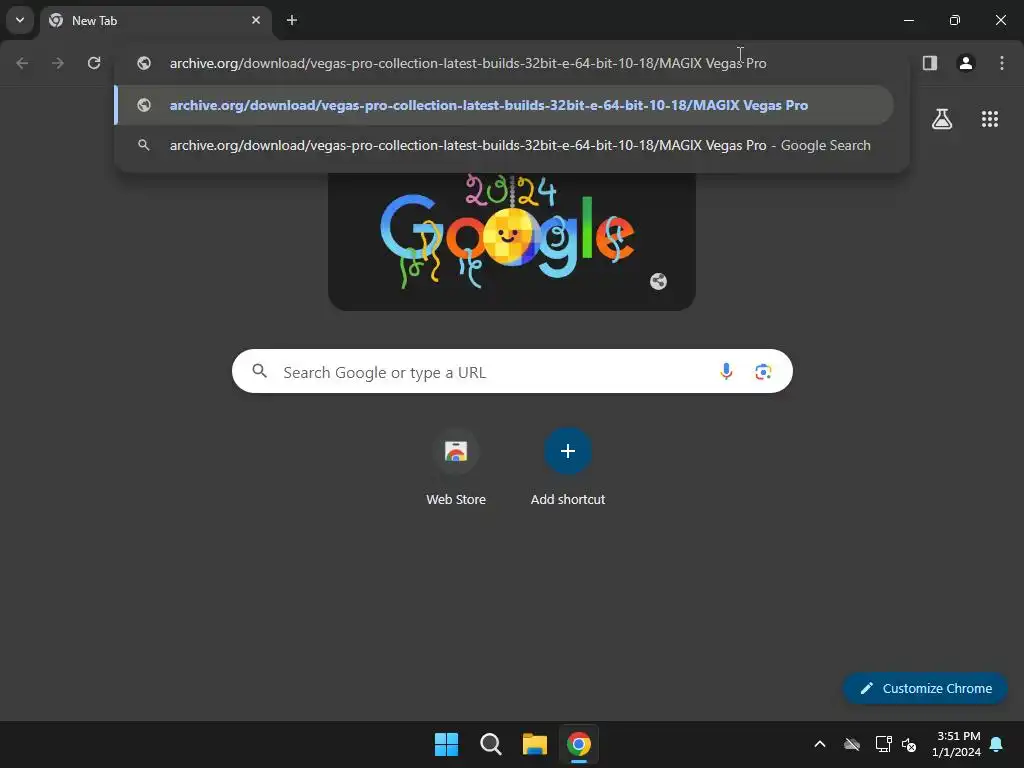Click the magnifier icon in Google search box
1024x768 pixels.
click(x=259, y=371)
